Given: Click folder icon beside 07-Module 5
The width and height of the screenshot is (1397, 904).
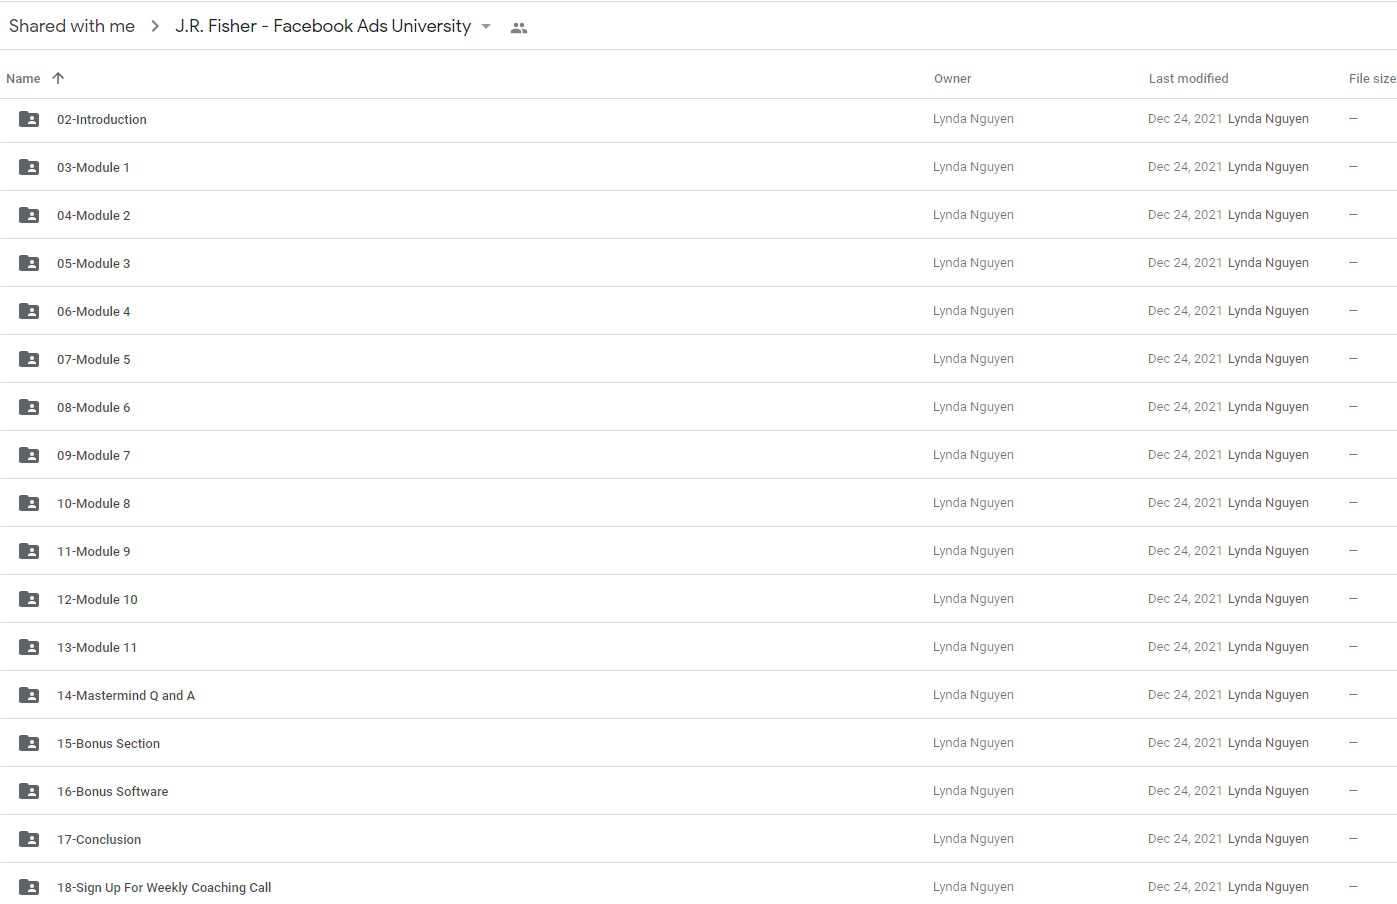Looking at the screenshot, I should pyautogui.click(x=29, y=359).
